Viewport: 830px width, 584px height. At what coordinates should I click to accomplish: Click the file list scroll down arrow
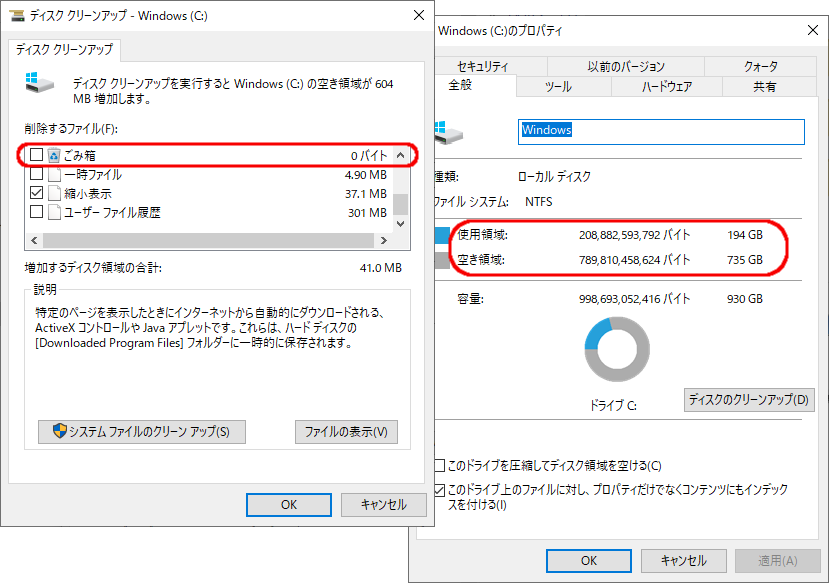[x=401, y=224]
